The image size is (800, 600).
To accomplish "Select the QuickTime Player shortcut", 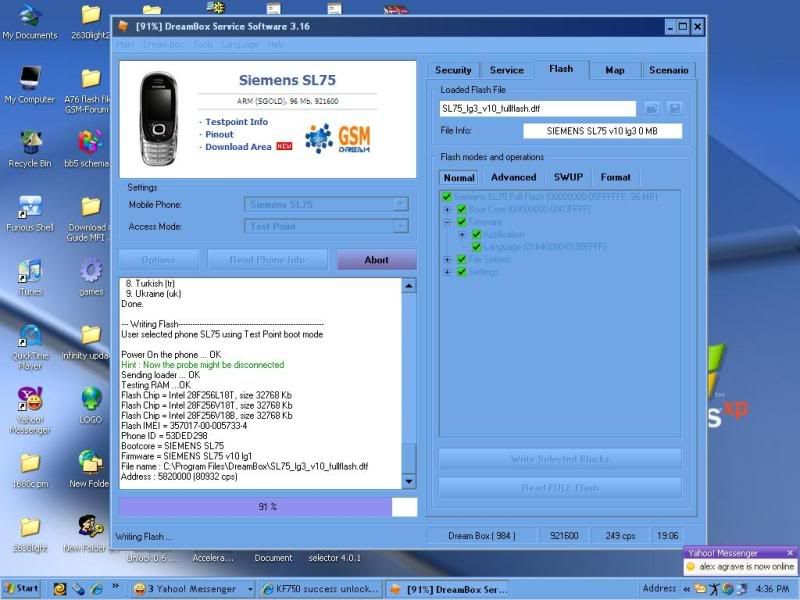I will (30, 346).
